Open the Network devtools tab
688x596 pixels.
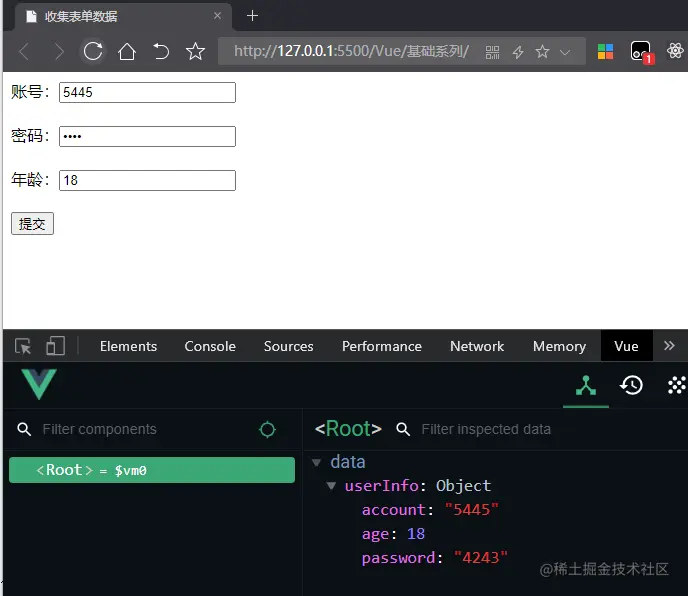(x=477, y=346)
